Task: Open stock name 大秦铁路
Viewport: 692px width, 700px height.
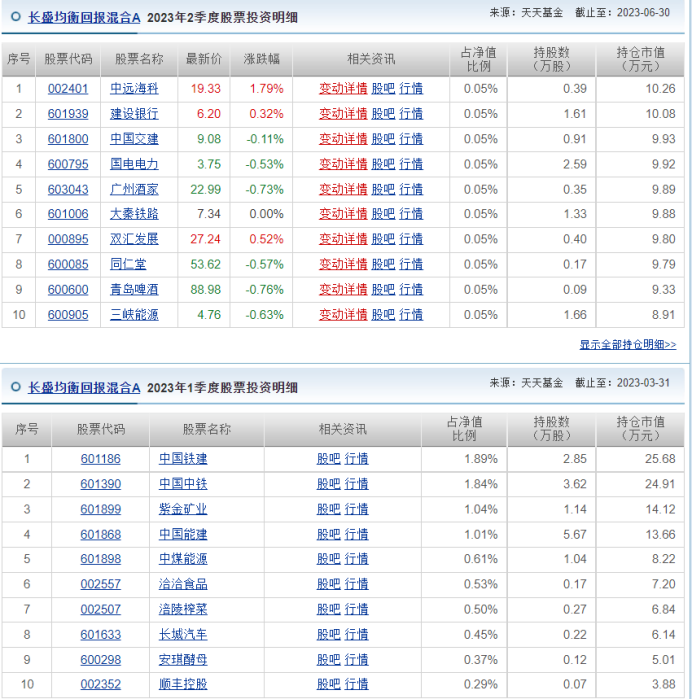Action: [x=134, y=214]
